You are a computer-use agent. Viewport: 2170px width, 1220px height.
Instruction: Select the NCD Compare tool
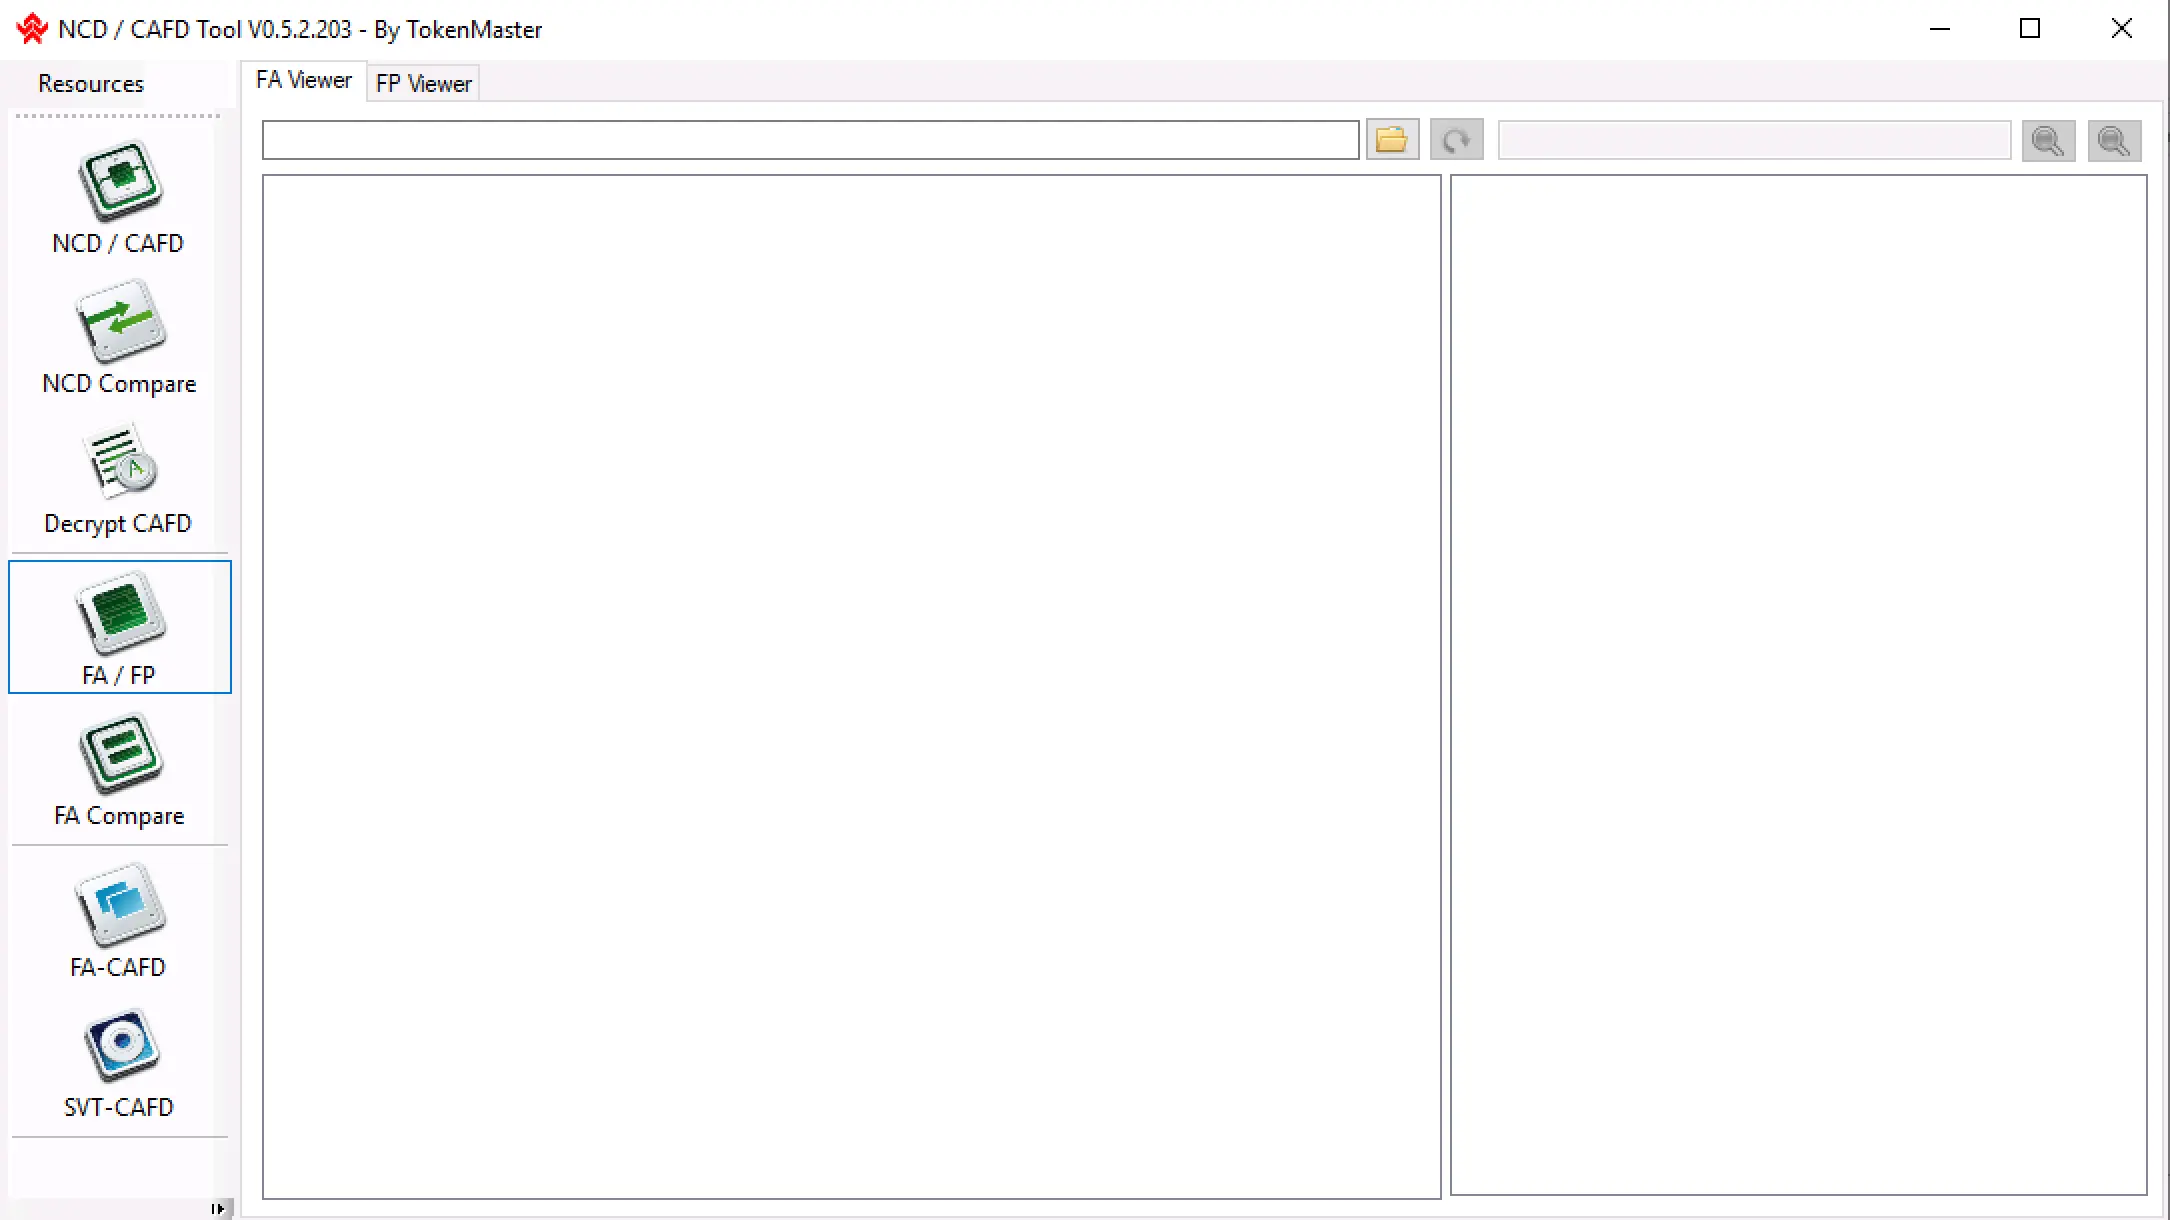[x=119, y=337]
